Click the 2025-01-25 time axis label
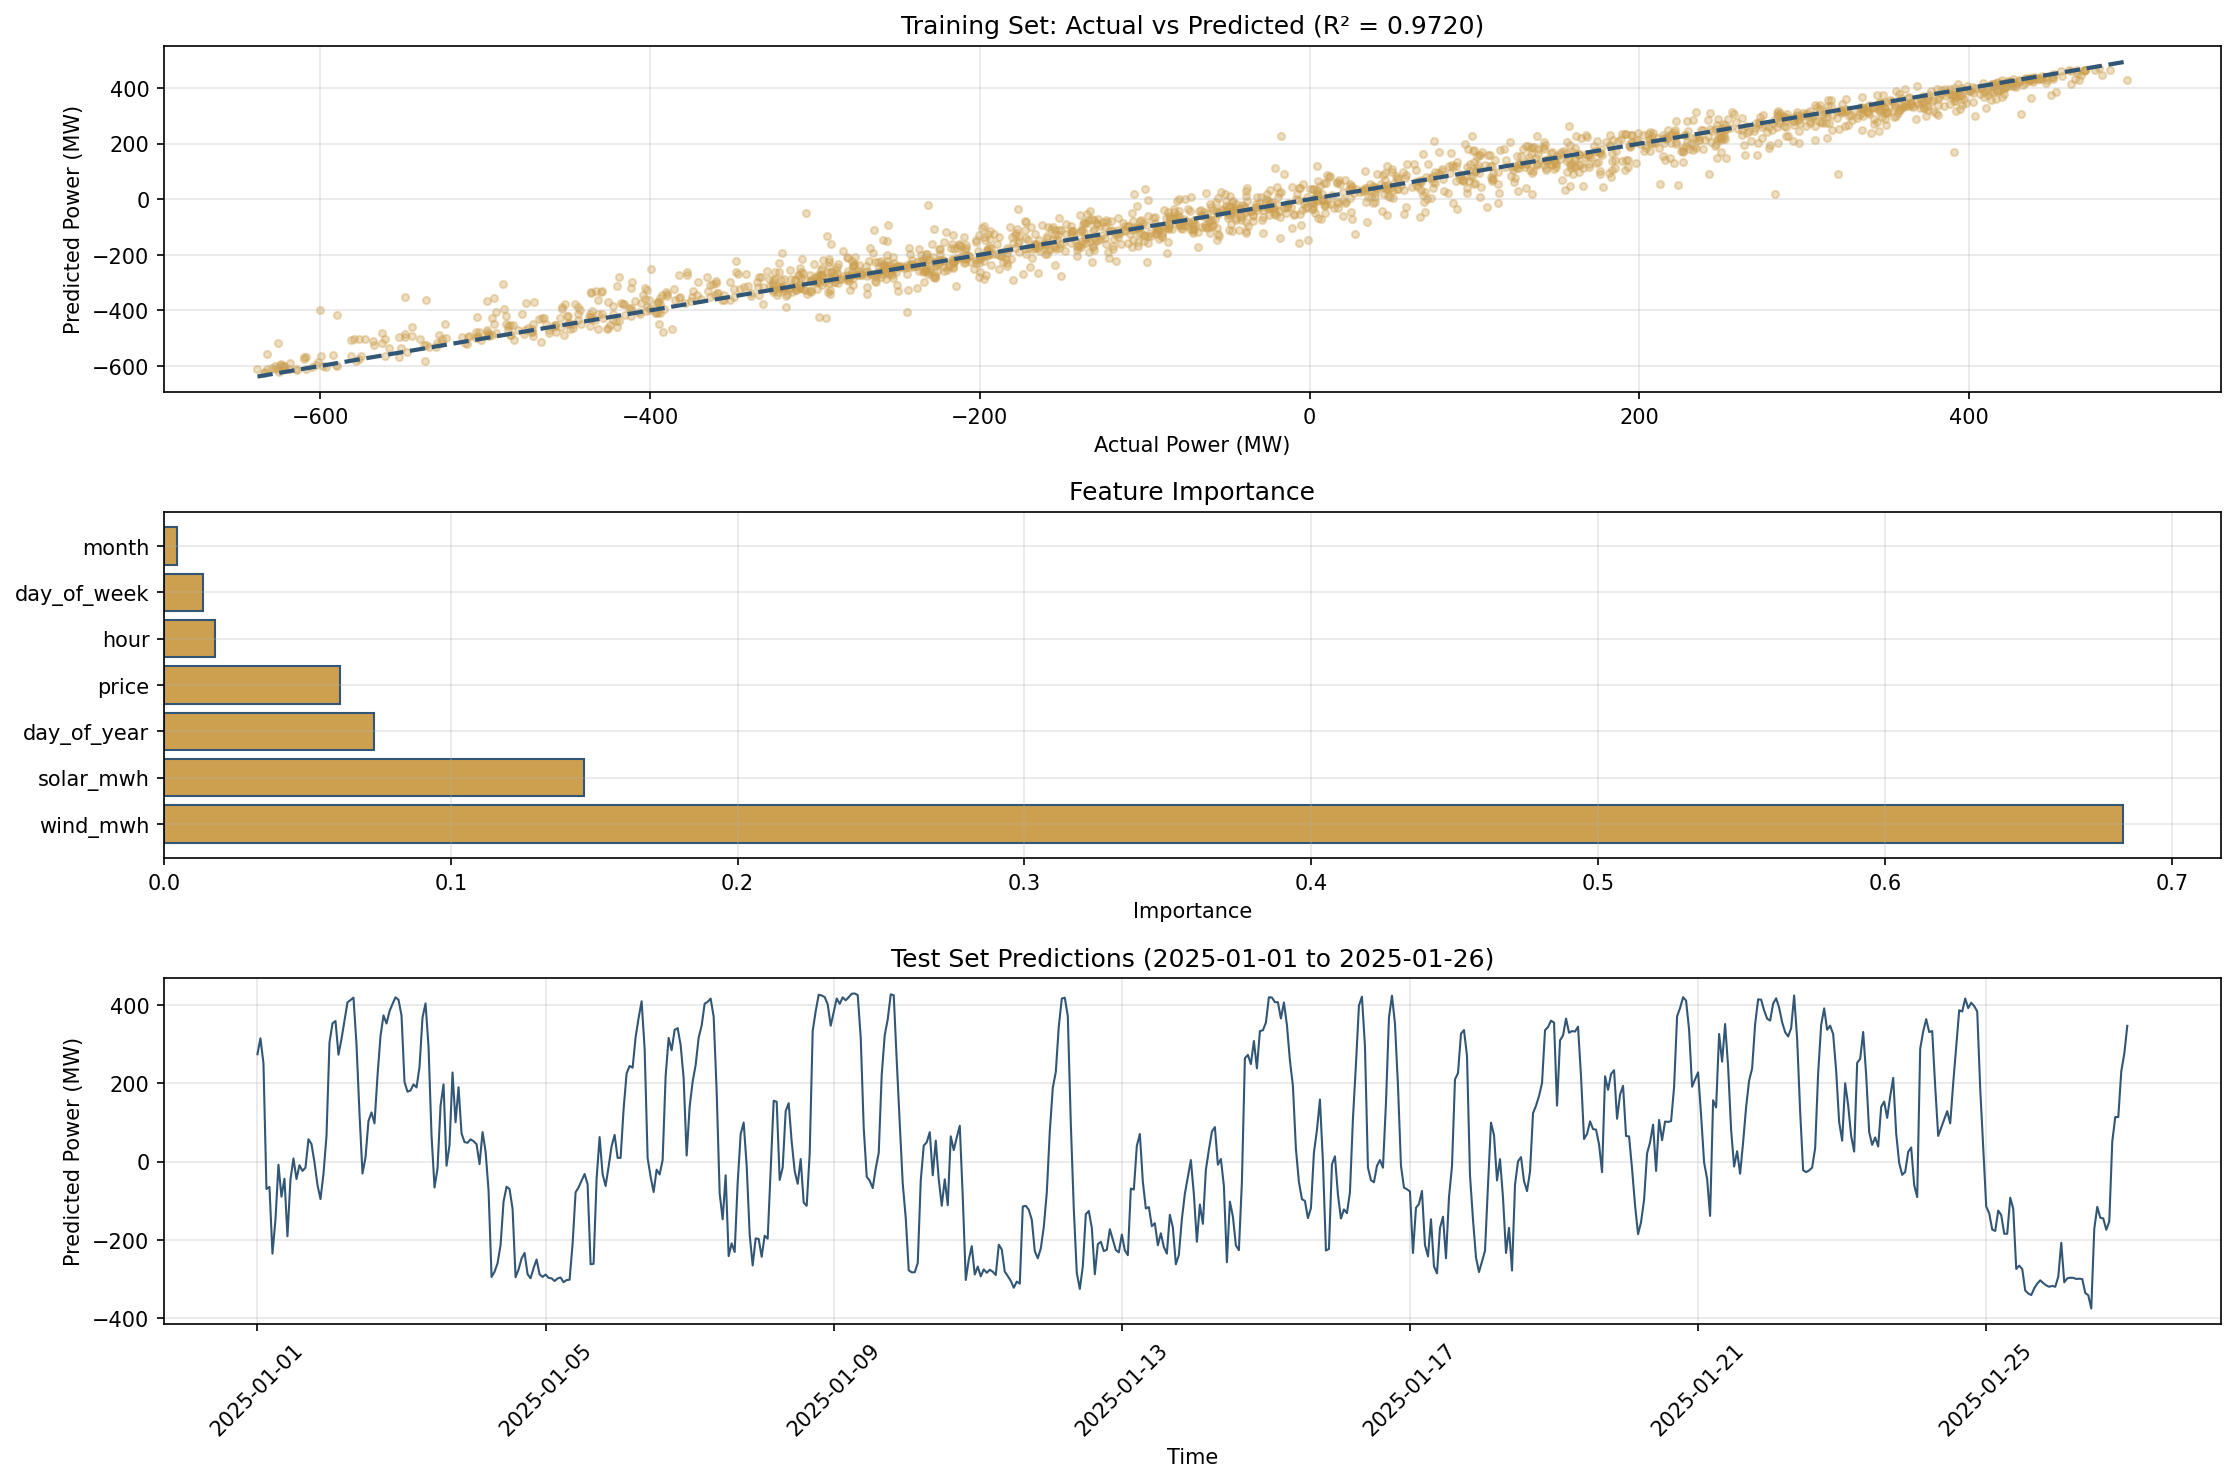2235x1482 pixels. pyautogui.click(x=1983, y=1391)
